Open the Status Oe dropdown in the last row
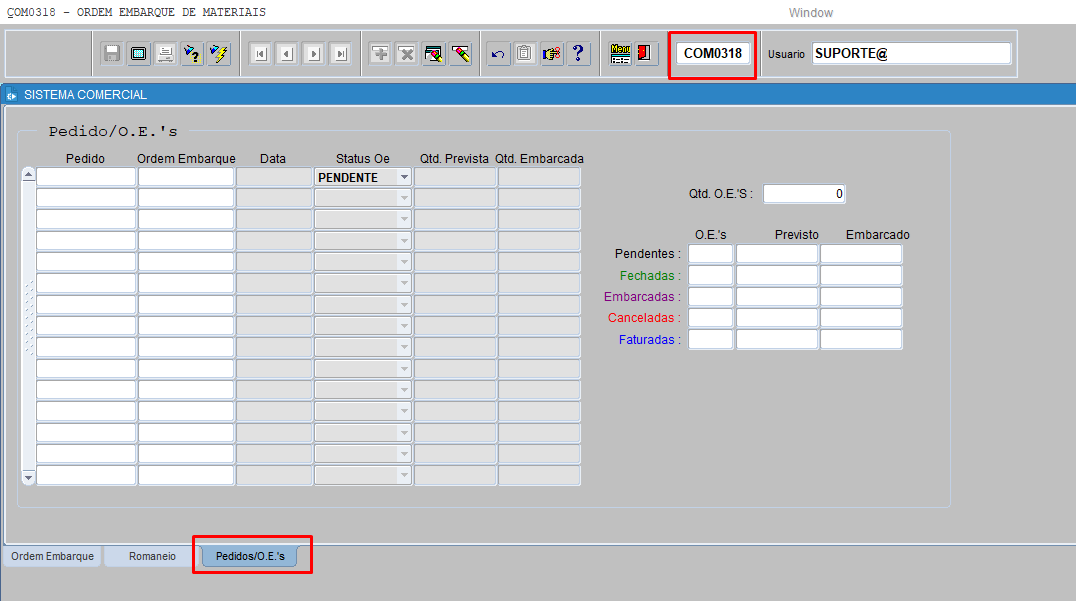This screenshot has height=601, width=1076. tap(404, 475)
